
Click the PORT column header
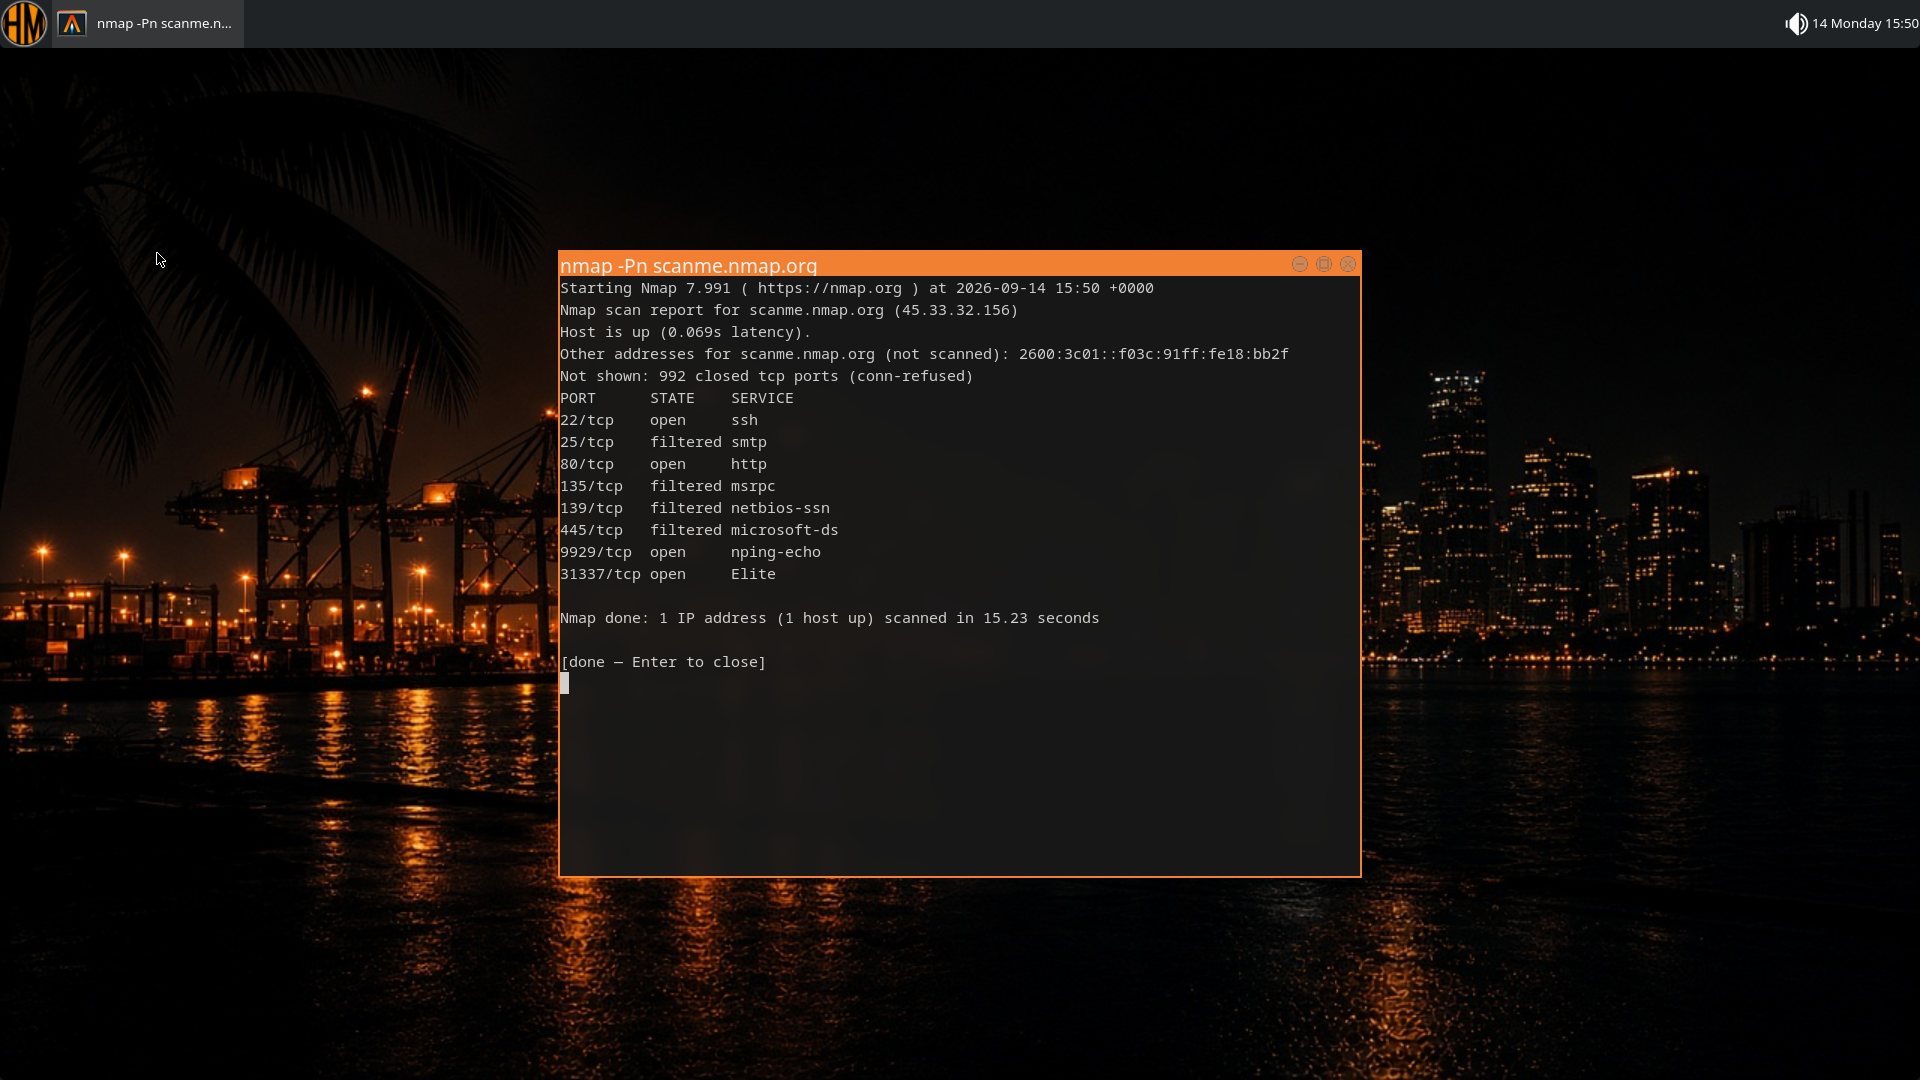[x=577, y=398]
